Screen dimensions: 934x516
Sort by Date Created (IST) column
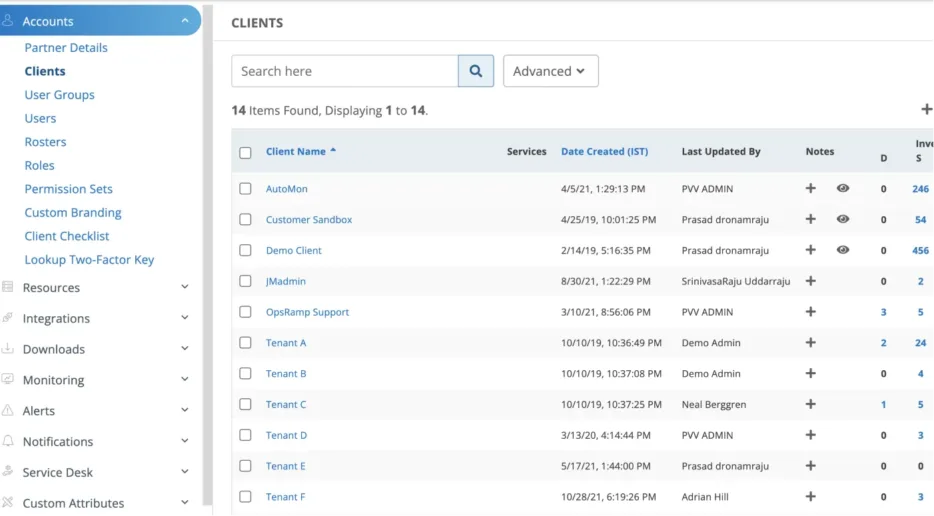(605, 151)
